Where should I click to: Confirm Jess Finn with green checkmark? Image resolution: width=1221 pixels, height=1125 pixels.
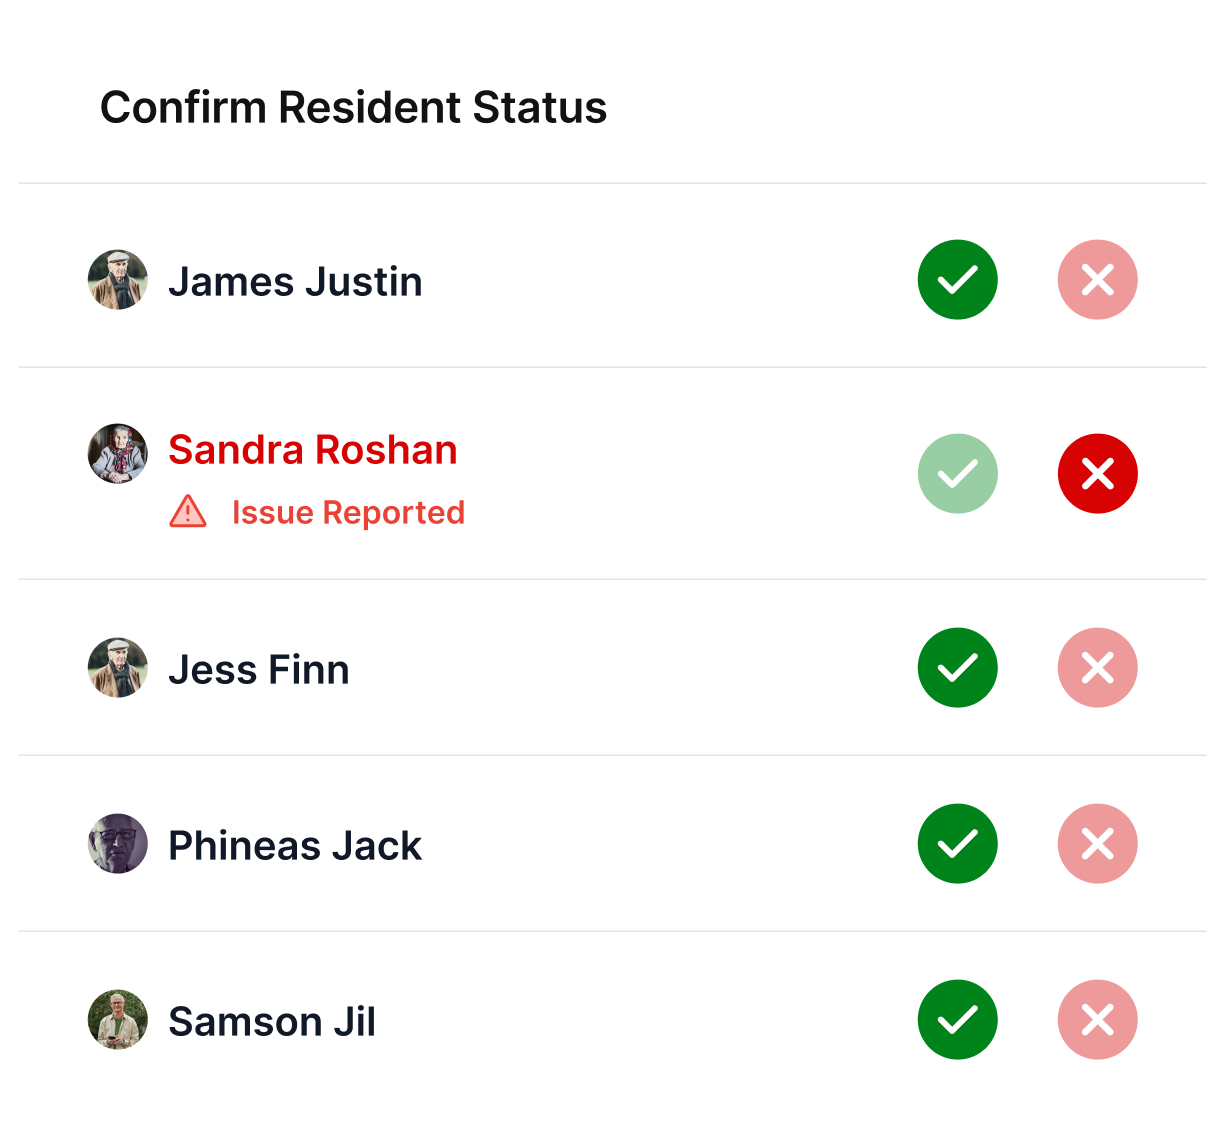[x=957, y=668]
